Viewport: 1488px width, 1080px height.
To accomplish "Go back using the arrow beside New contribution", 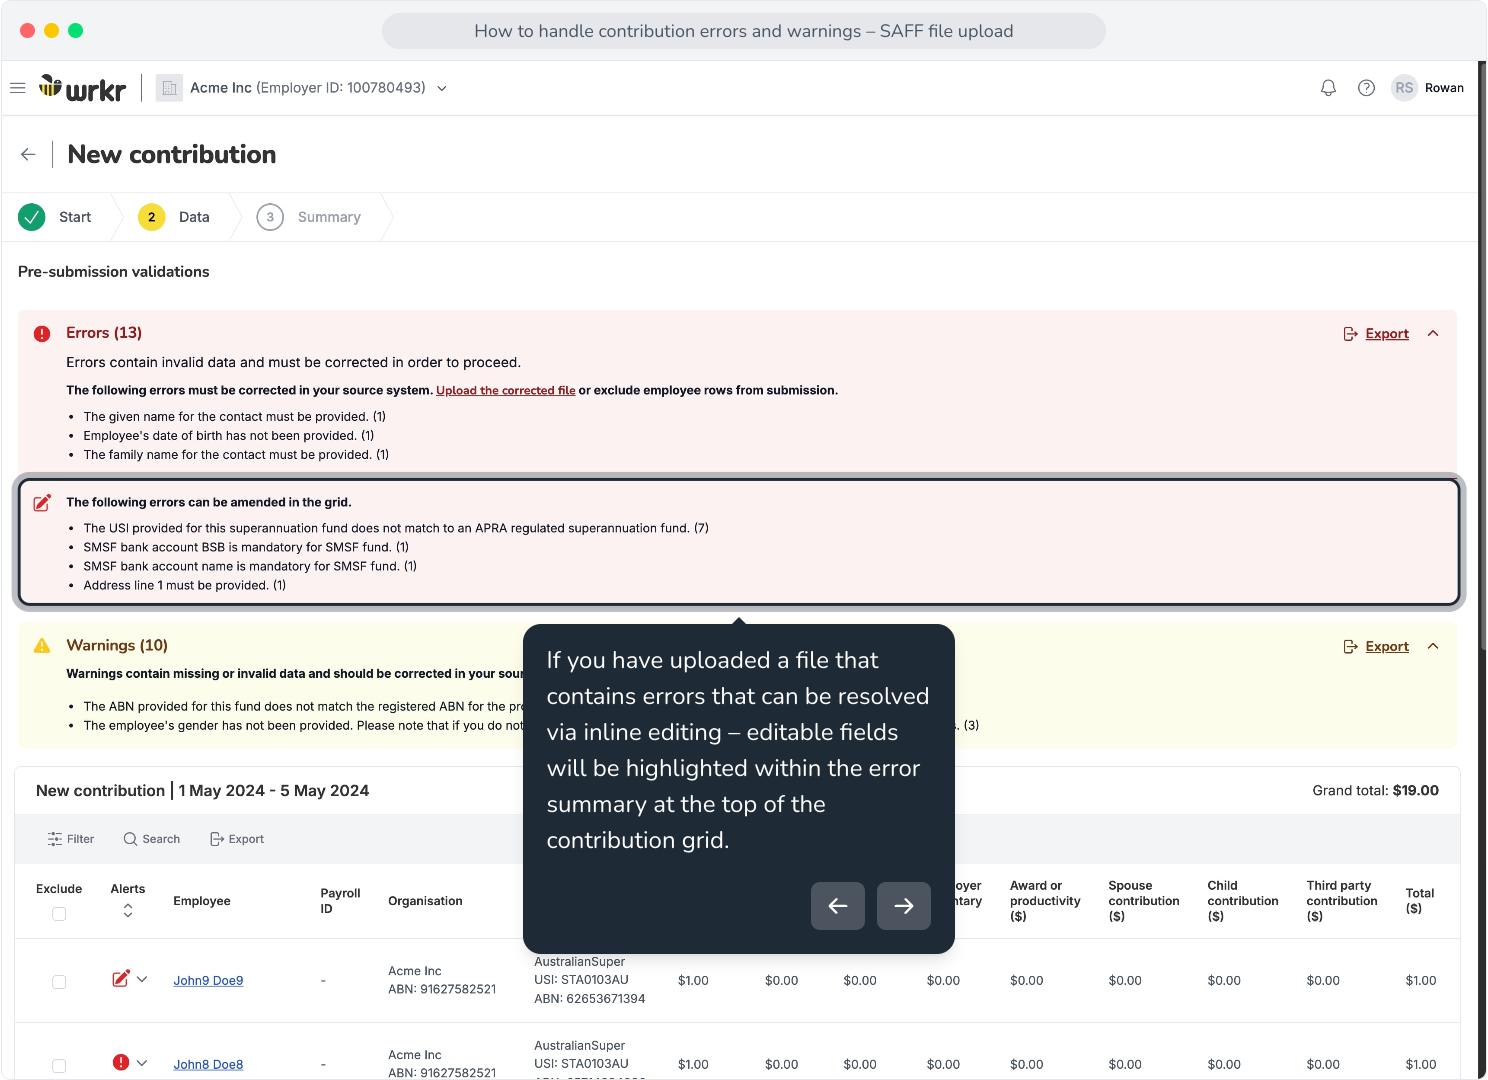I will point(28,154).
